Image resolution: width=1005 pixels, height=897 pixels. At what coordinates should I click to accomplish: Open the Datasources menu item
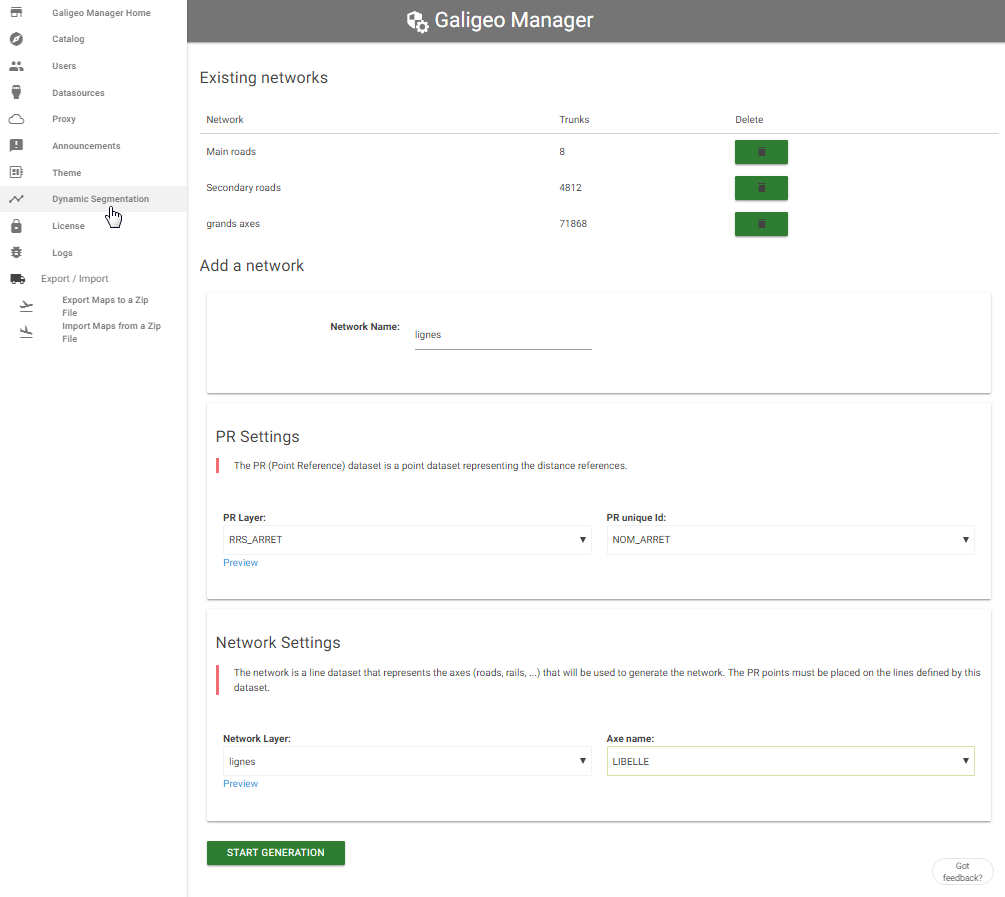pyautogui.click(x=78, y=93)
